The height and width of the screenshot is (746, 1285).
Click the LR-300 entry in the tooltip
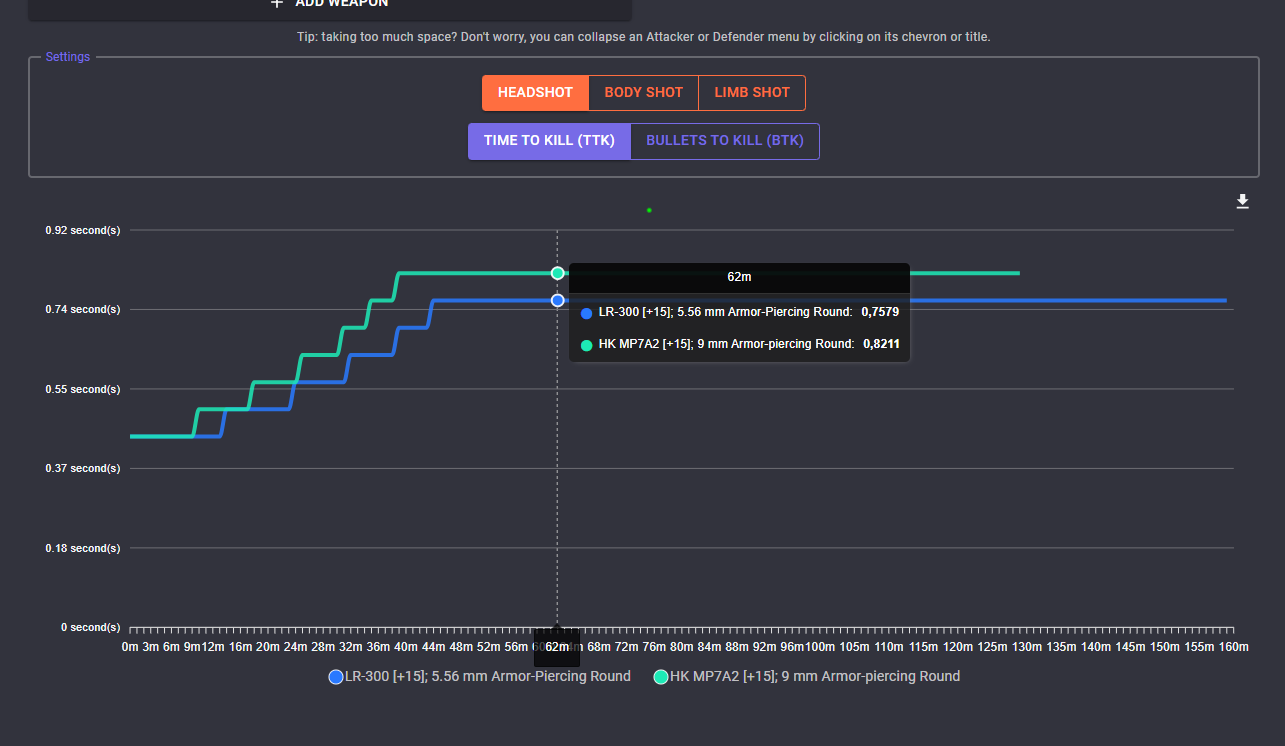point(740,312)
